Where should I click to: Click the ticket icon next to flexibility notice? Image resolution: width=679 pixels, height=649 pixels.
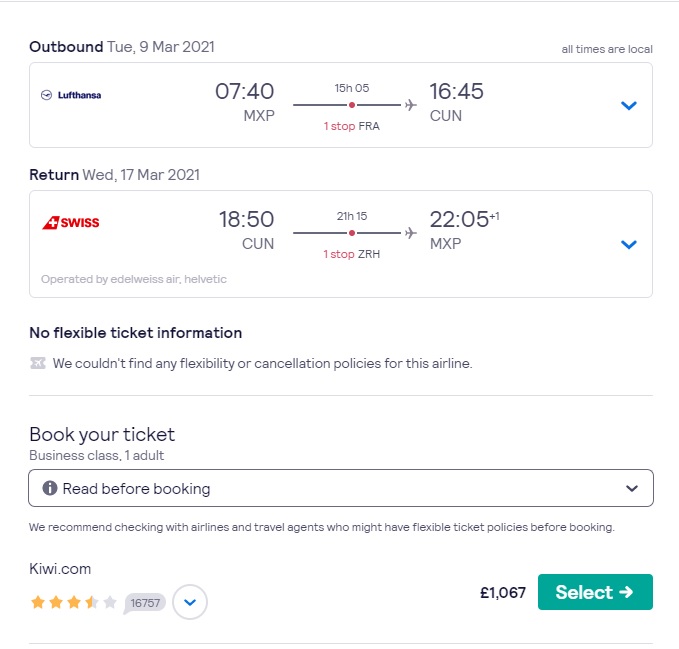(x=38, y=363)
